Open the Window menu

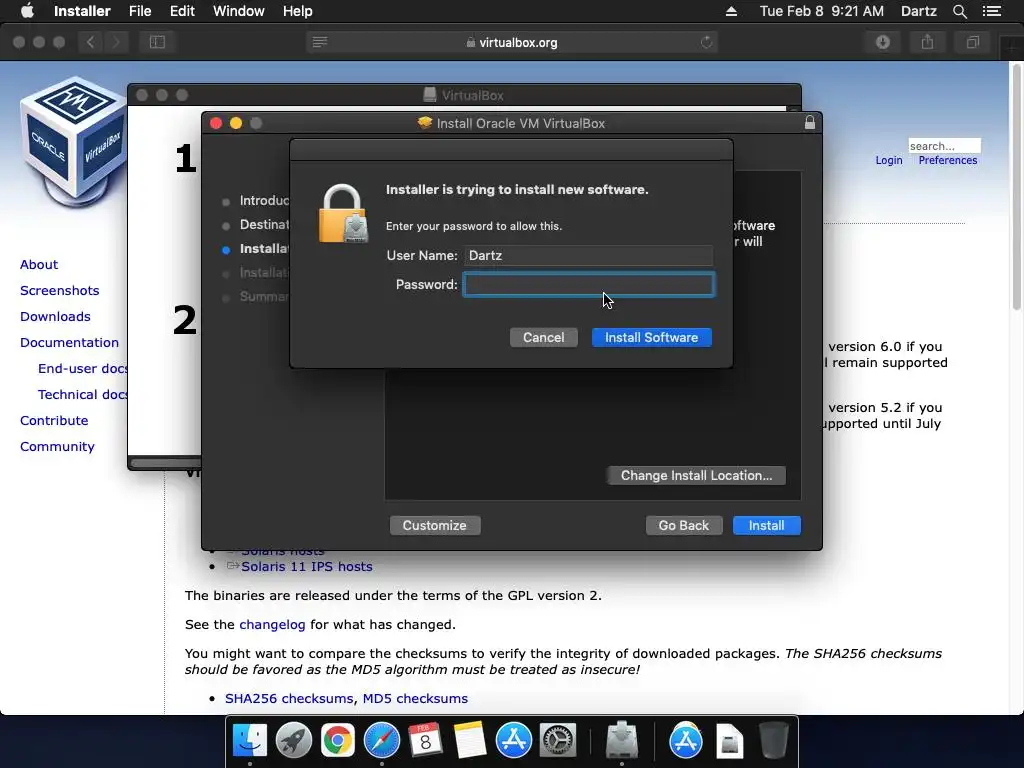tap(239, 11)
